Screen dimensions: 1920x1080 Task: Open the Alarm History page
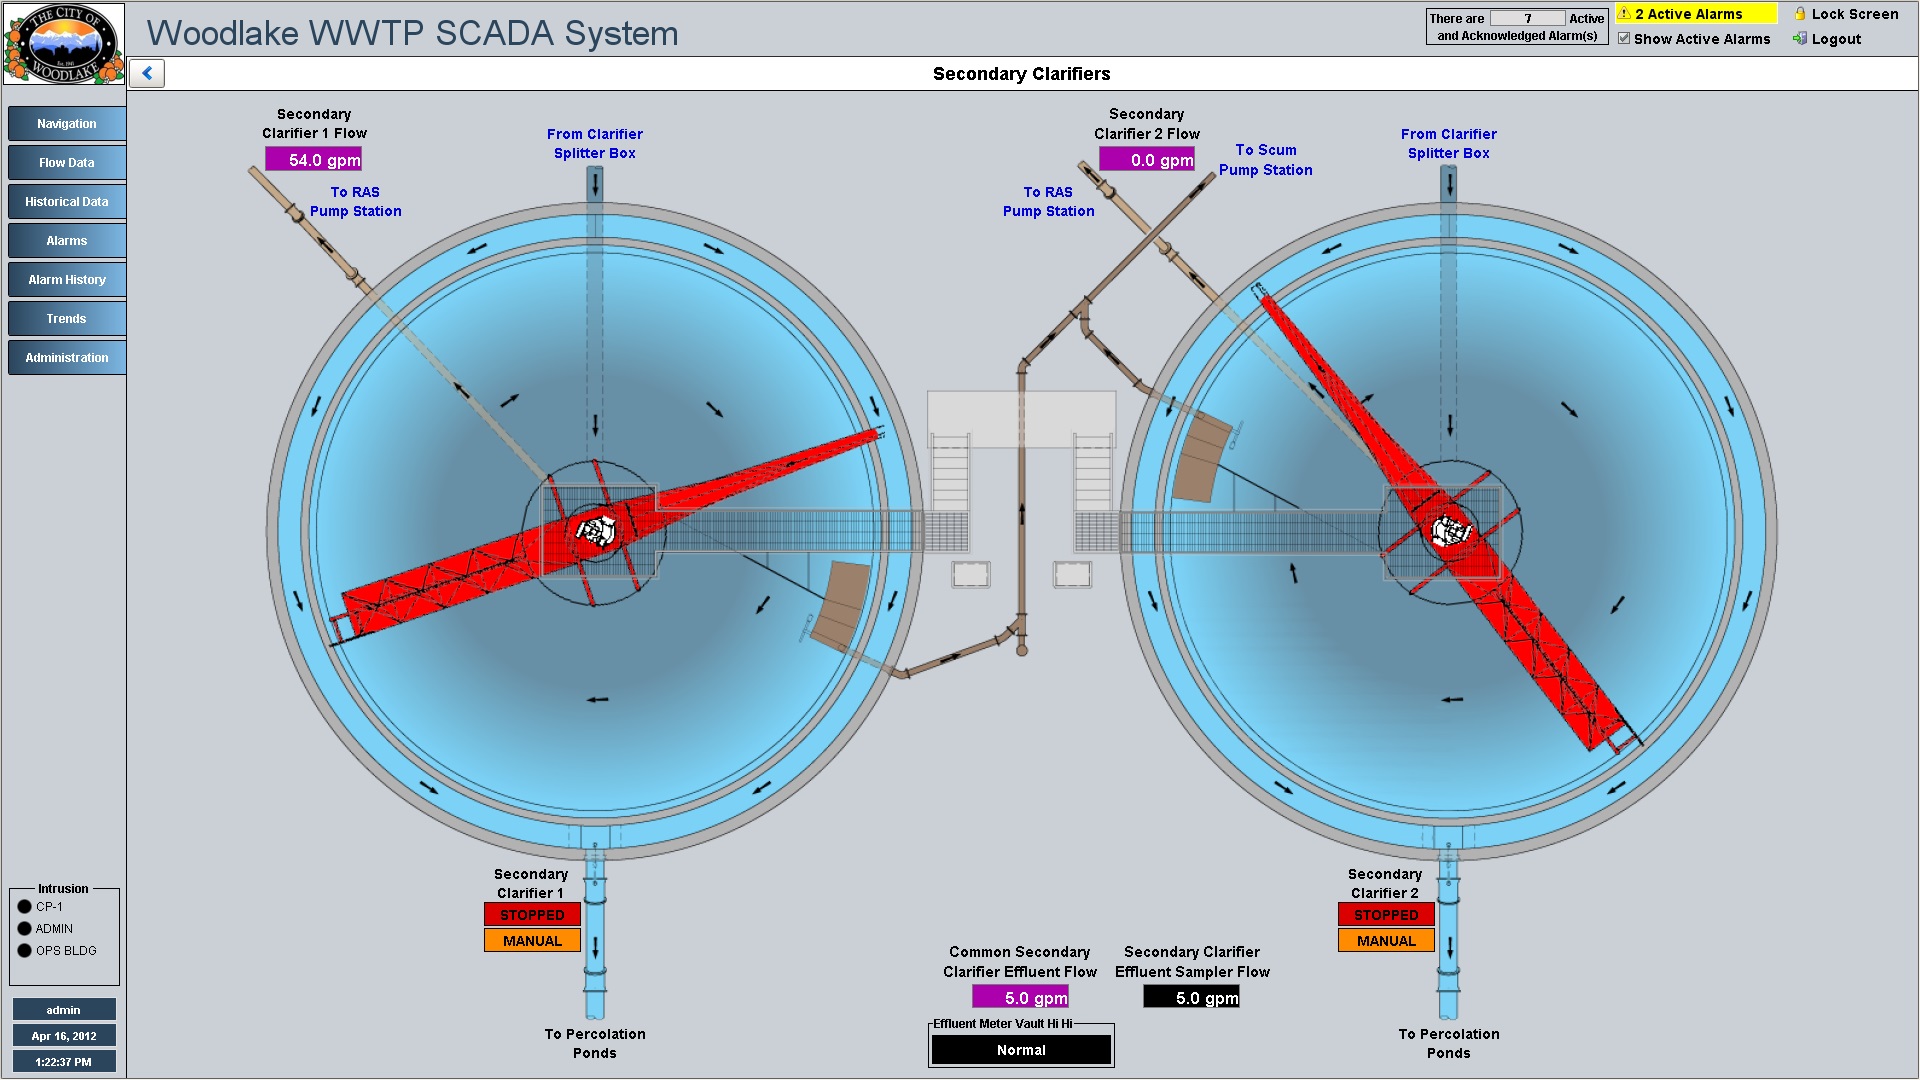coord(67,280)
